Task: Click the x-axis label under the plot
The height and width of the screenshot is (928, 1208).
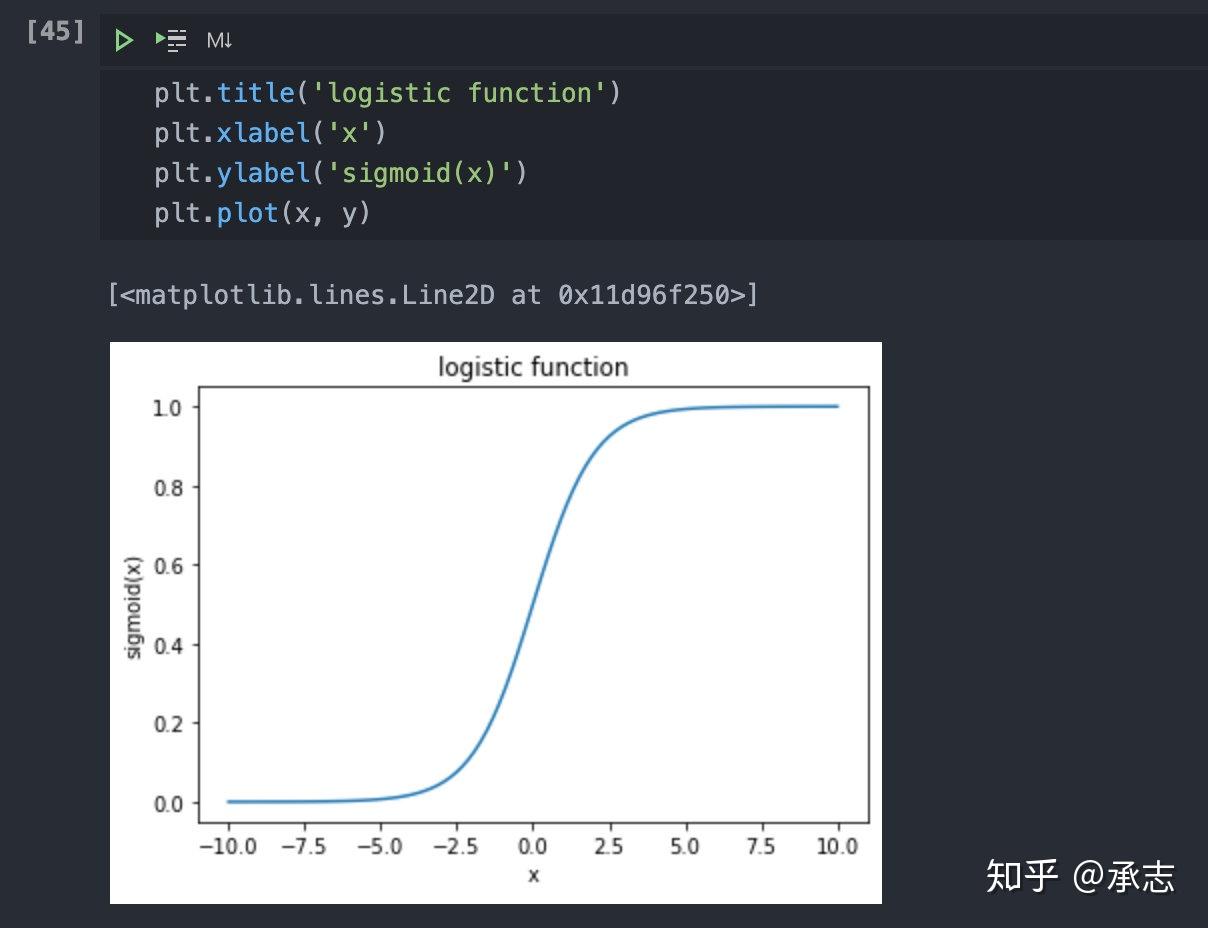Action: [x=533, y=875]
